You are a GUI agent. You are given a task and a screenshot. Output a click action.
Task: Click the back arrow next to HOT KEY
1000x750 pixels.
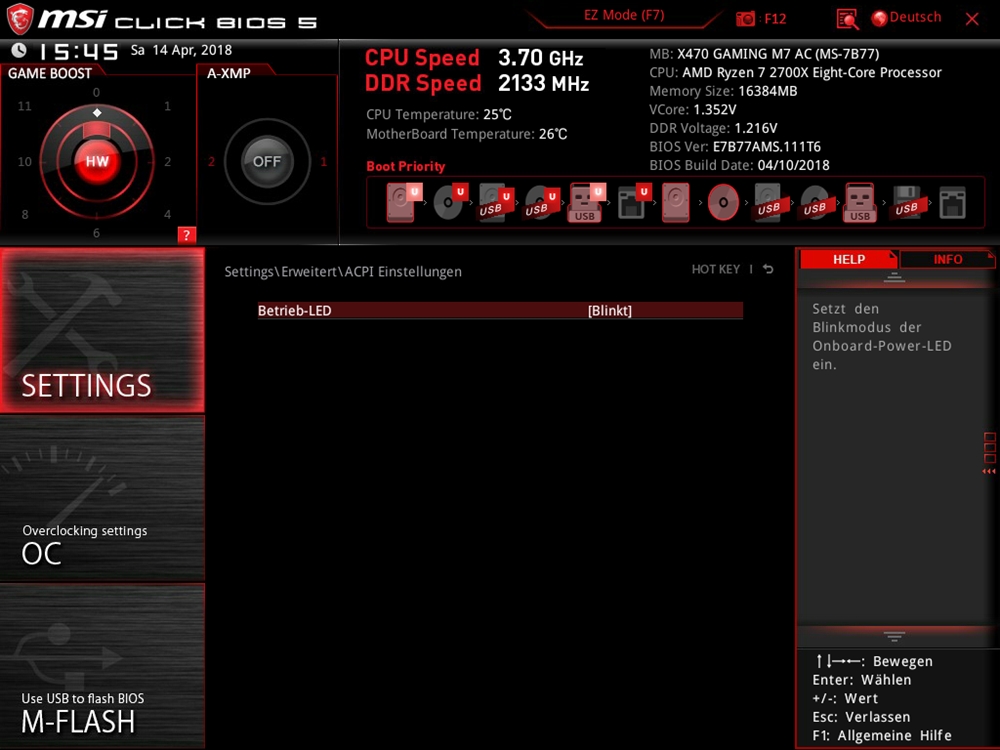coord(768,269)
